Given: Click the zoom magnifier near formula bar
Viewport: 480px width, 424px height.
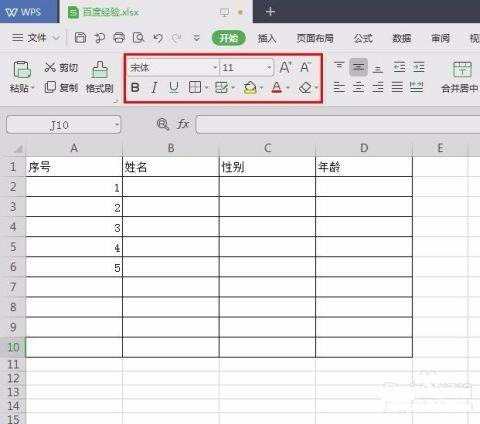Looking at the screenshot, I should (163, 124).
